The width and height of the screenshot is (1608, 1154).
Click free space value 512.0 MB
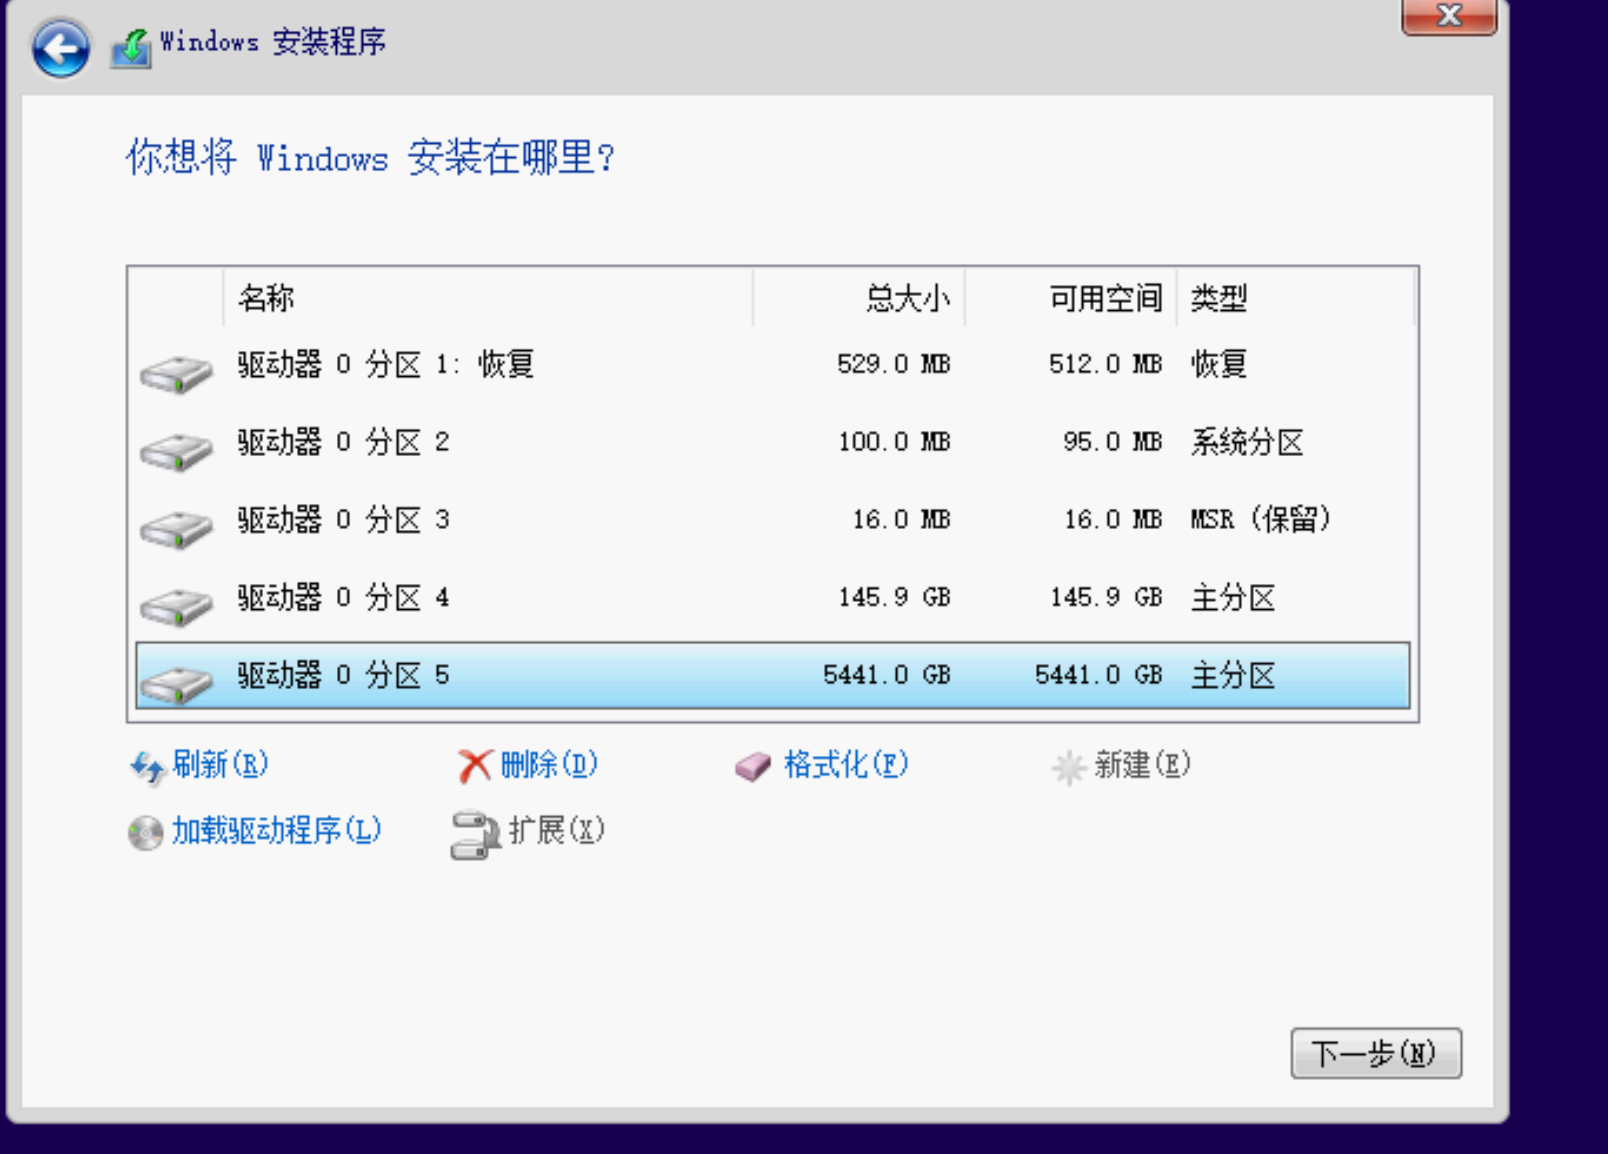(x=1105, y=364)
